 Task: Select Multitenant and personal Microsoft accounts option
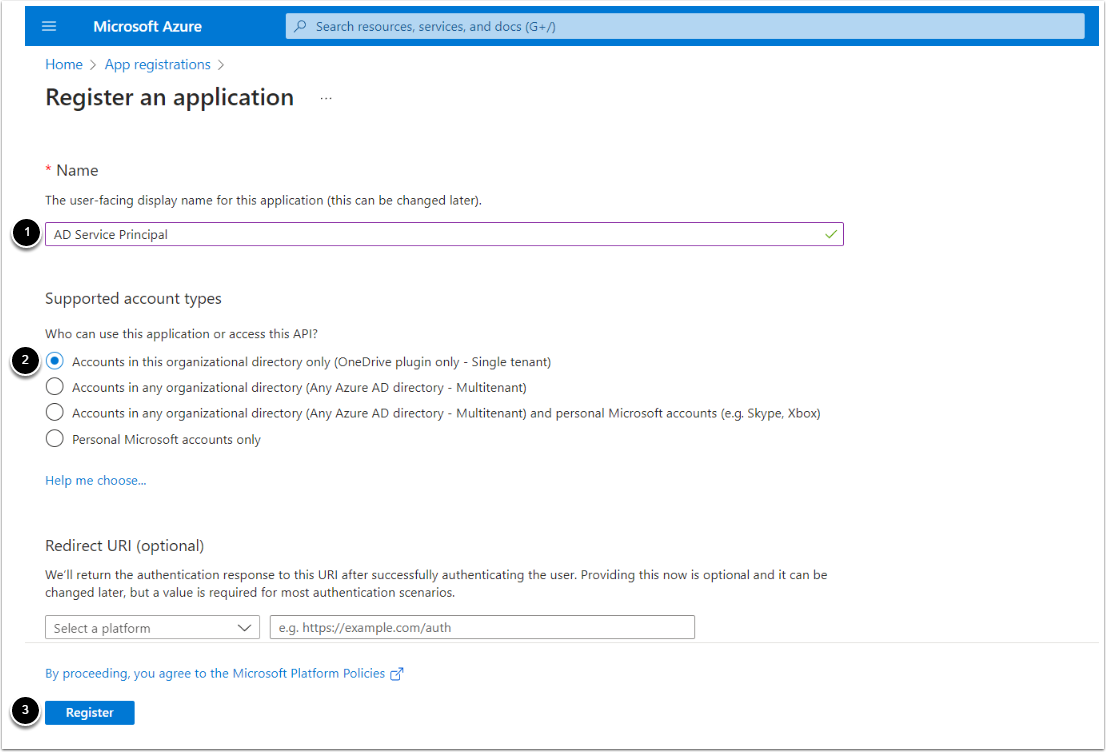point(55,412)
